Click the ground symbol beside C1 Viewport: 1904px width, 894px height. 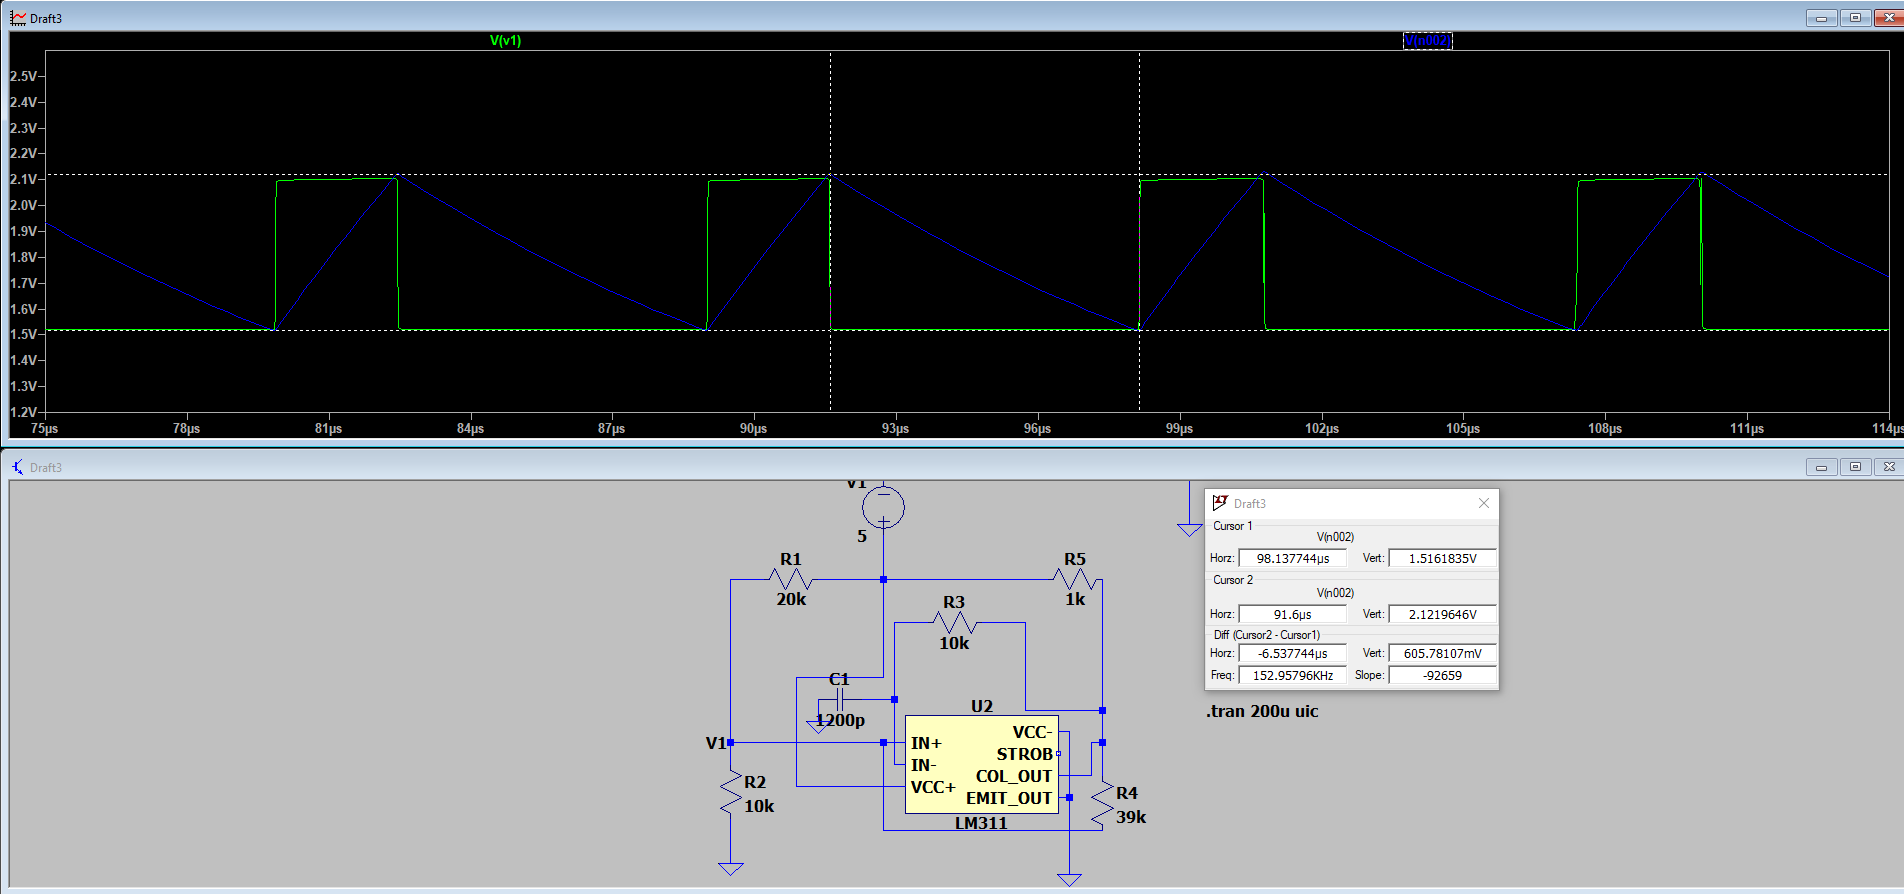pos(818,726)
